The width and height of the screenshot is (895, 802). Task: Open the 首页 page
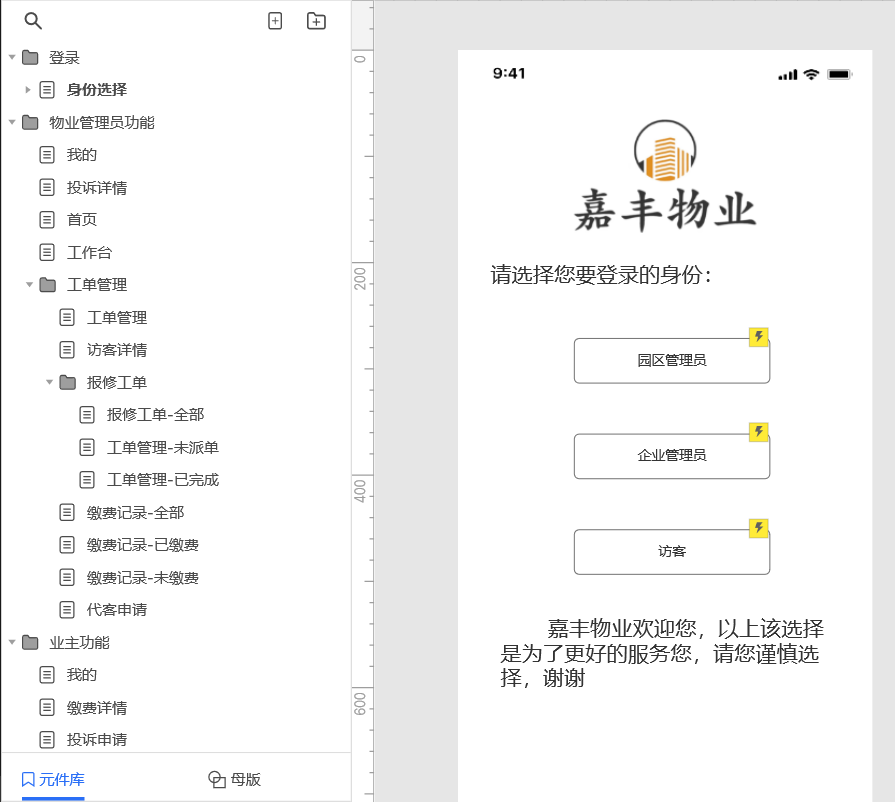click(x=82, y=220)
